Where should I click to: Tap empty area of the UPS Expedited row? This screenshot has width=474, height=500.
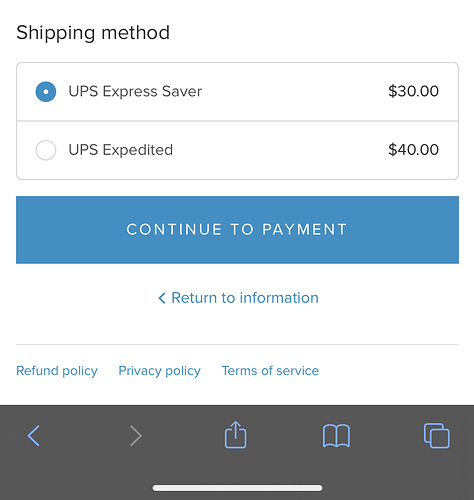pyautogui.click(x=280, y=150)
